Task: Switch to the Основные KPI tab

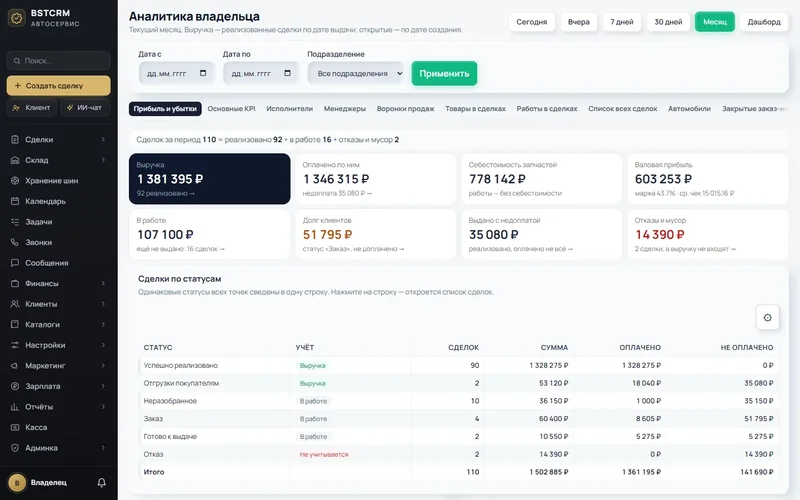Action: (231, 109)
